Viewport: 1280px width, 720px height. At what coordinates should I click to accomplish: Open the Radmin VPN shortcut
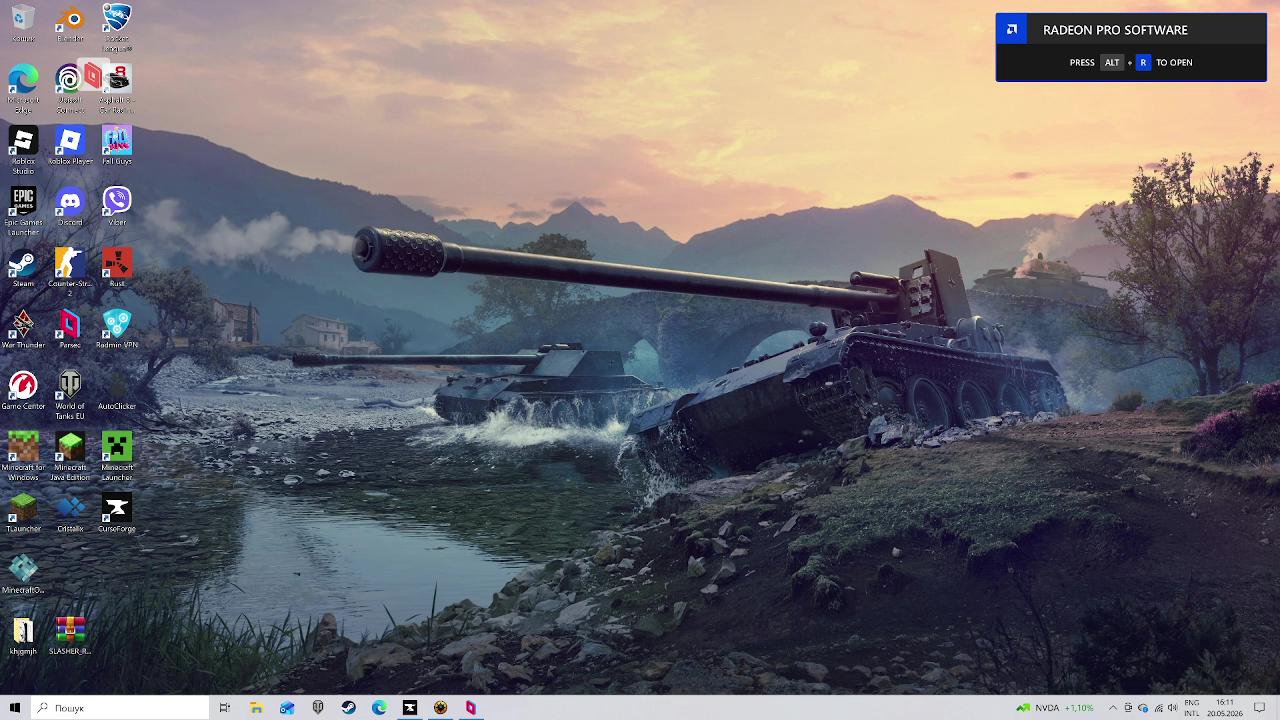click(x=117, y=329)
